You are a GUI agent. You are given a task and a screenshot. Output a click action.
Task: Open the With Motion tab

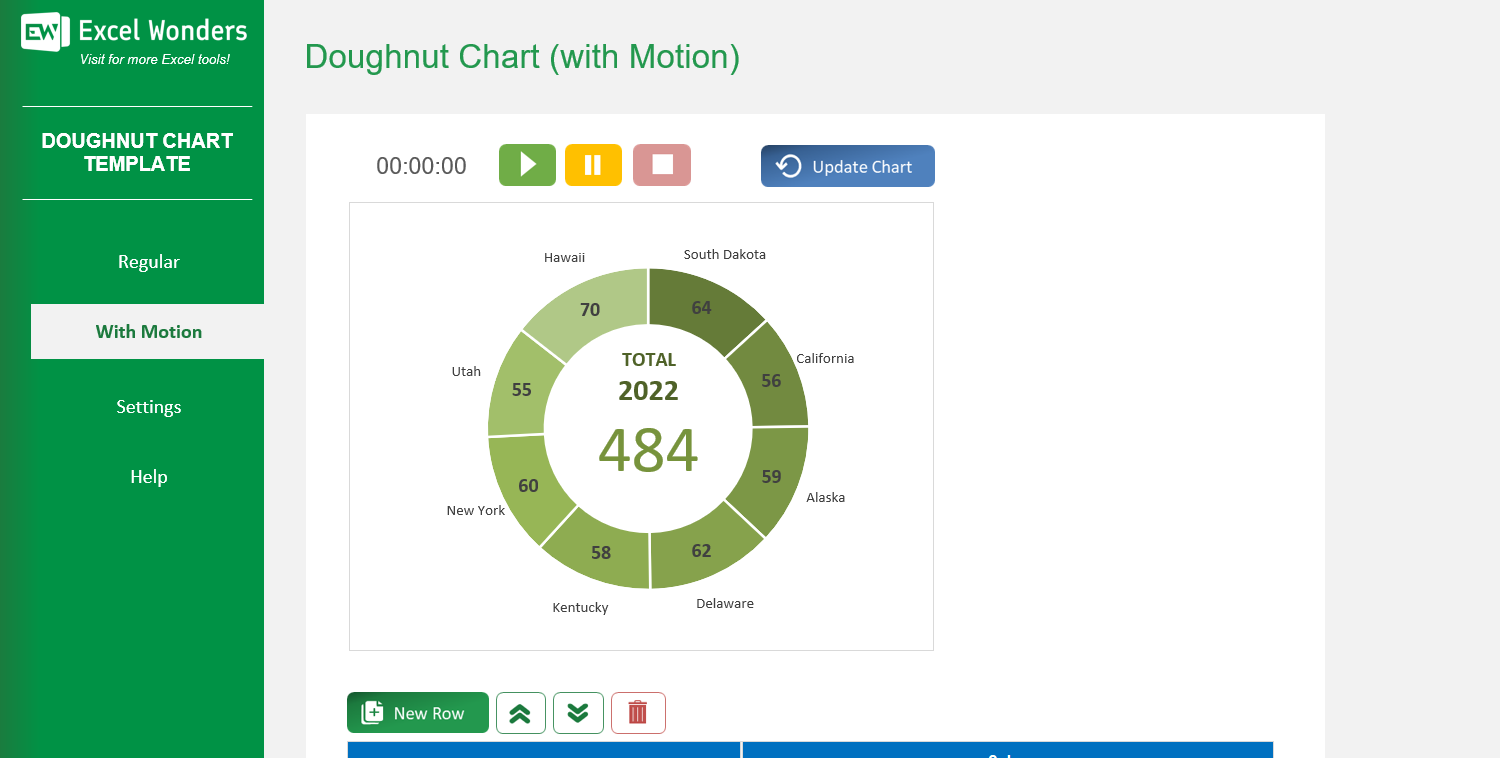coord(148,331)
